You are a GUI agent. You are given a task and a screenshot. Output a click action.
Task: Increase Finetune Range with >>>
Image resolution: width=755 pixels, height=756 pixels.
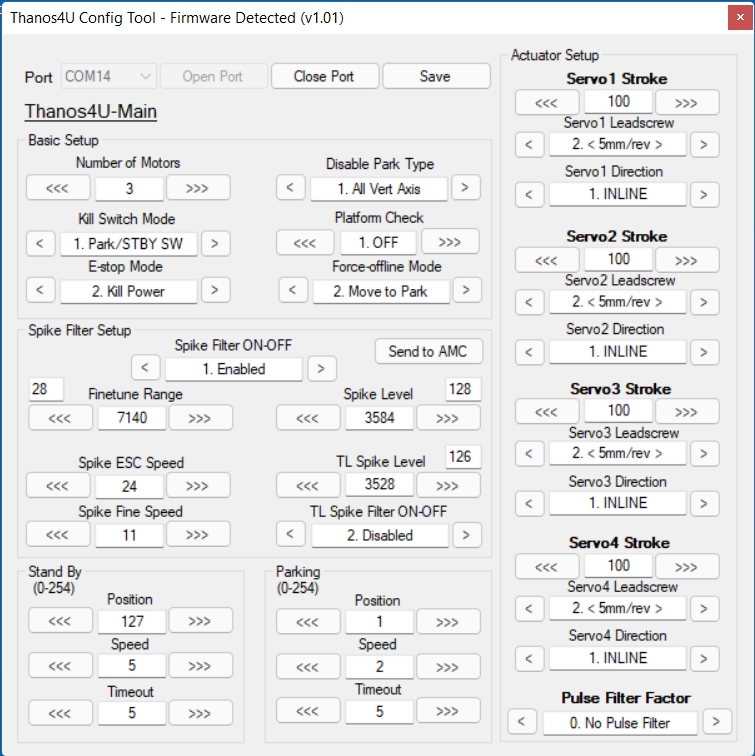click(201, 418)
